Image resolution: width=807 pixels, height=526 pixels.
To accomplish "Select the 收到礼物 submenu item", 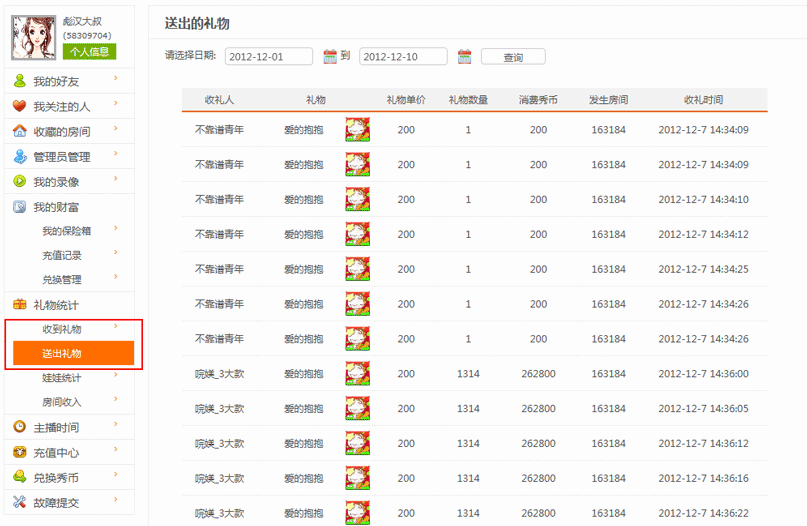I will click(x=62, y=329).
